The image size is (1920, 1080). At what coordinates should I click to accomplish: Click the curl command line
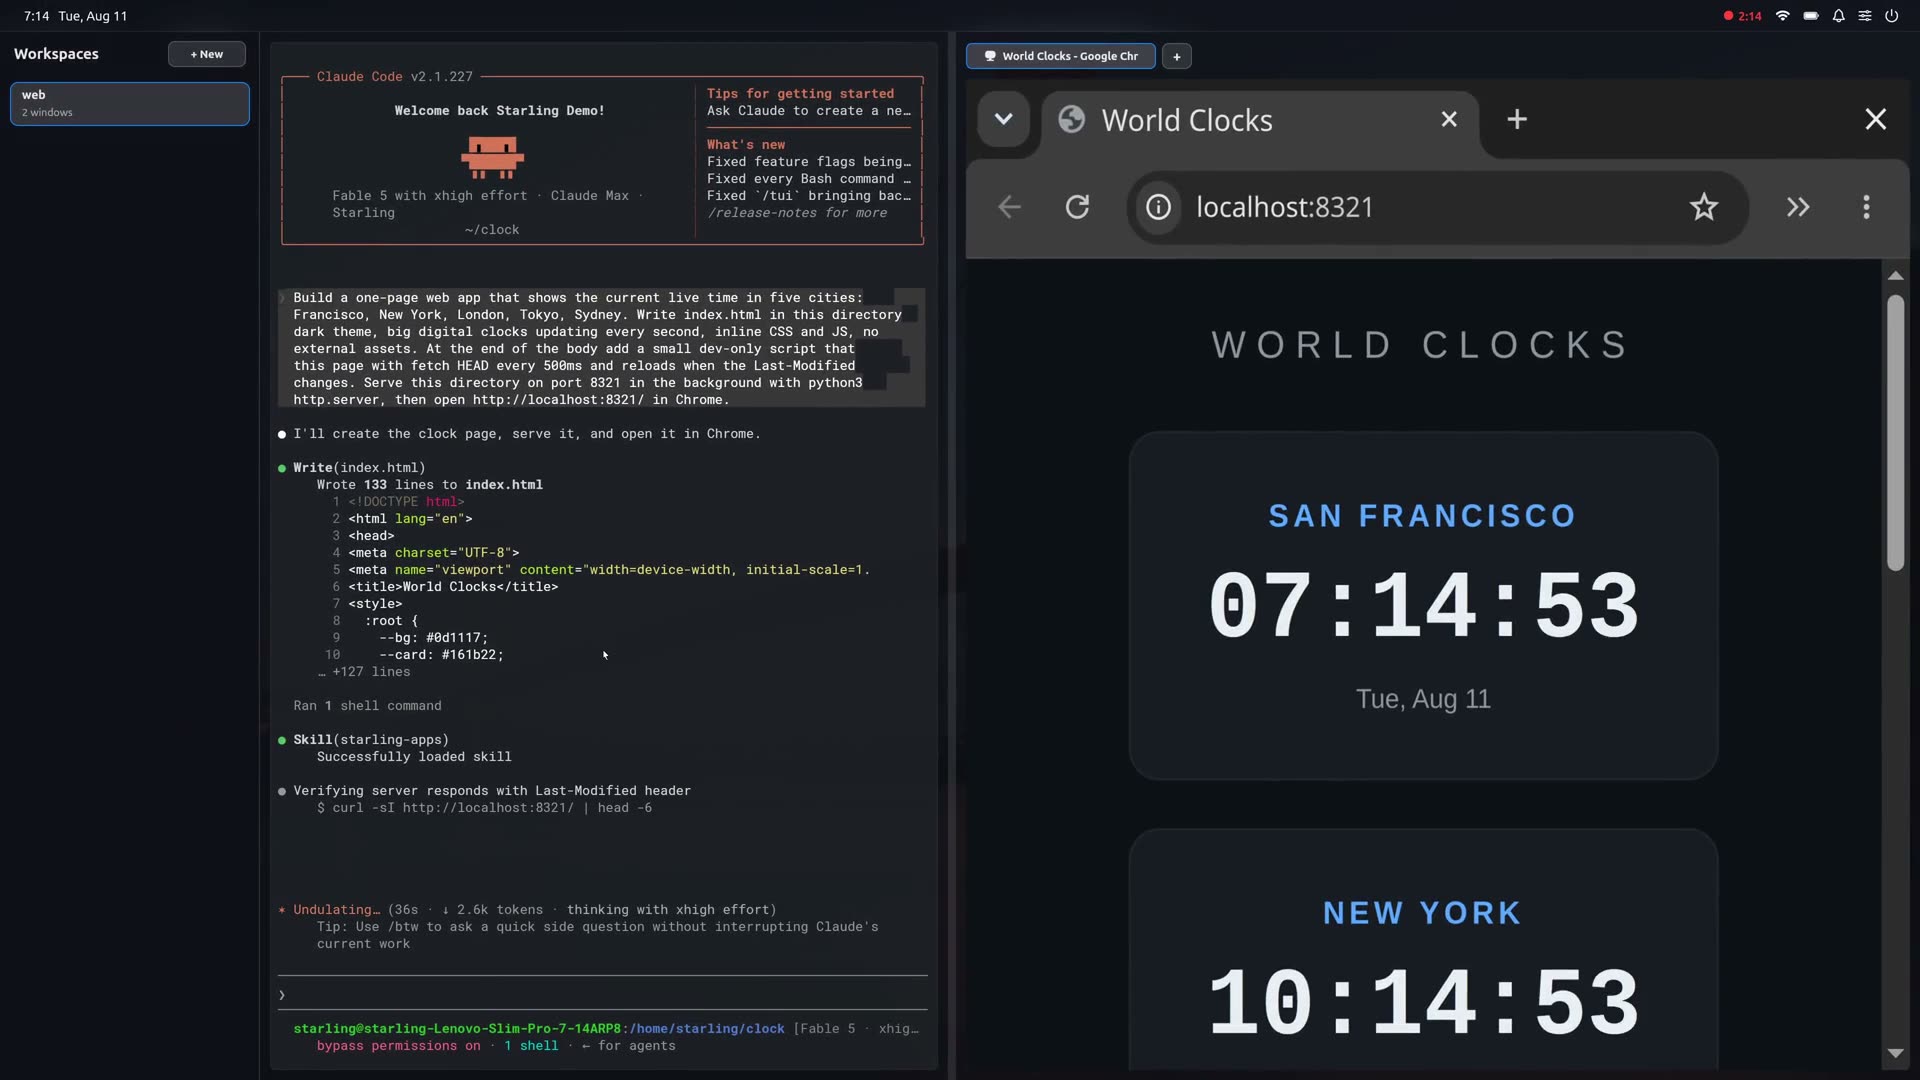point(484,807)
